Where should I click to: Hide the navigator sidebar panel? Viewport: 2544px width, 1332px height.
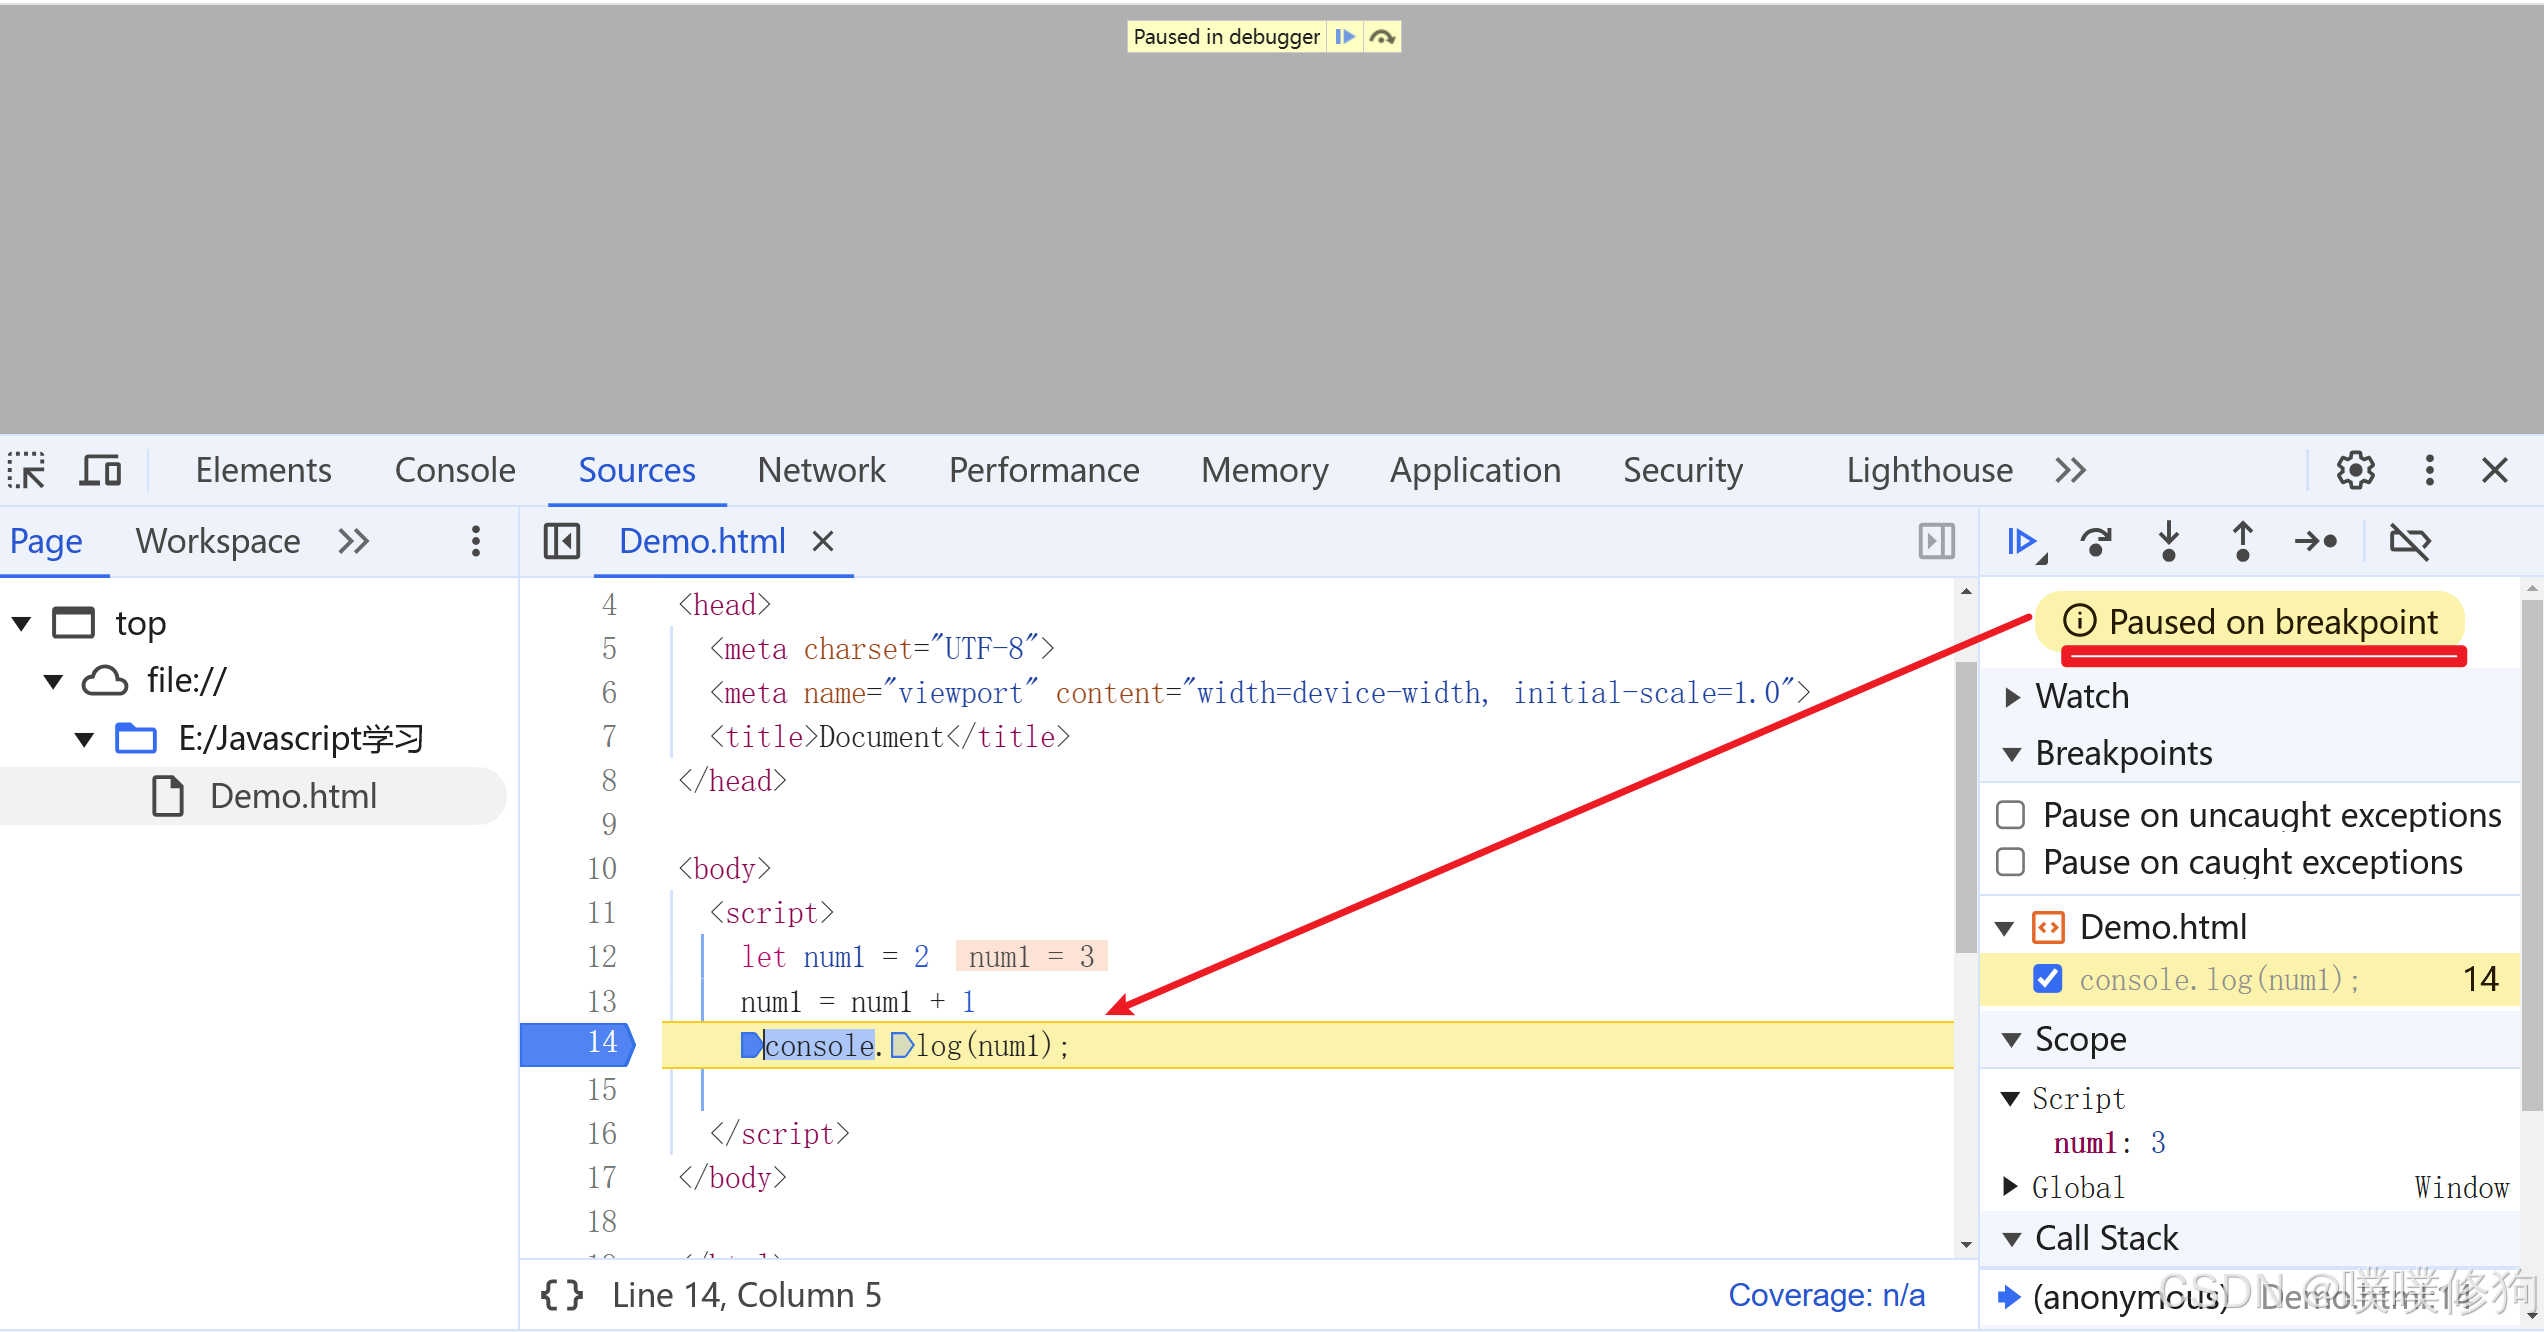tap(562, 542)
